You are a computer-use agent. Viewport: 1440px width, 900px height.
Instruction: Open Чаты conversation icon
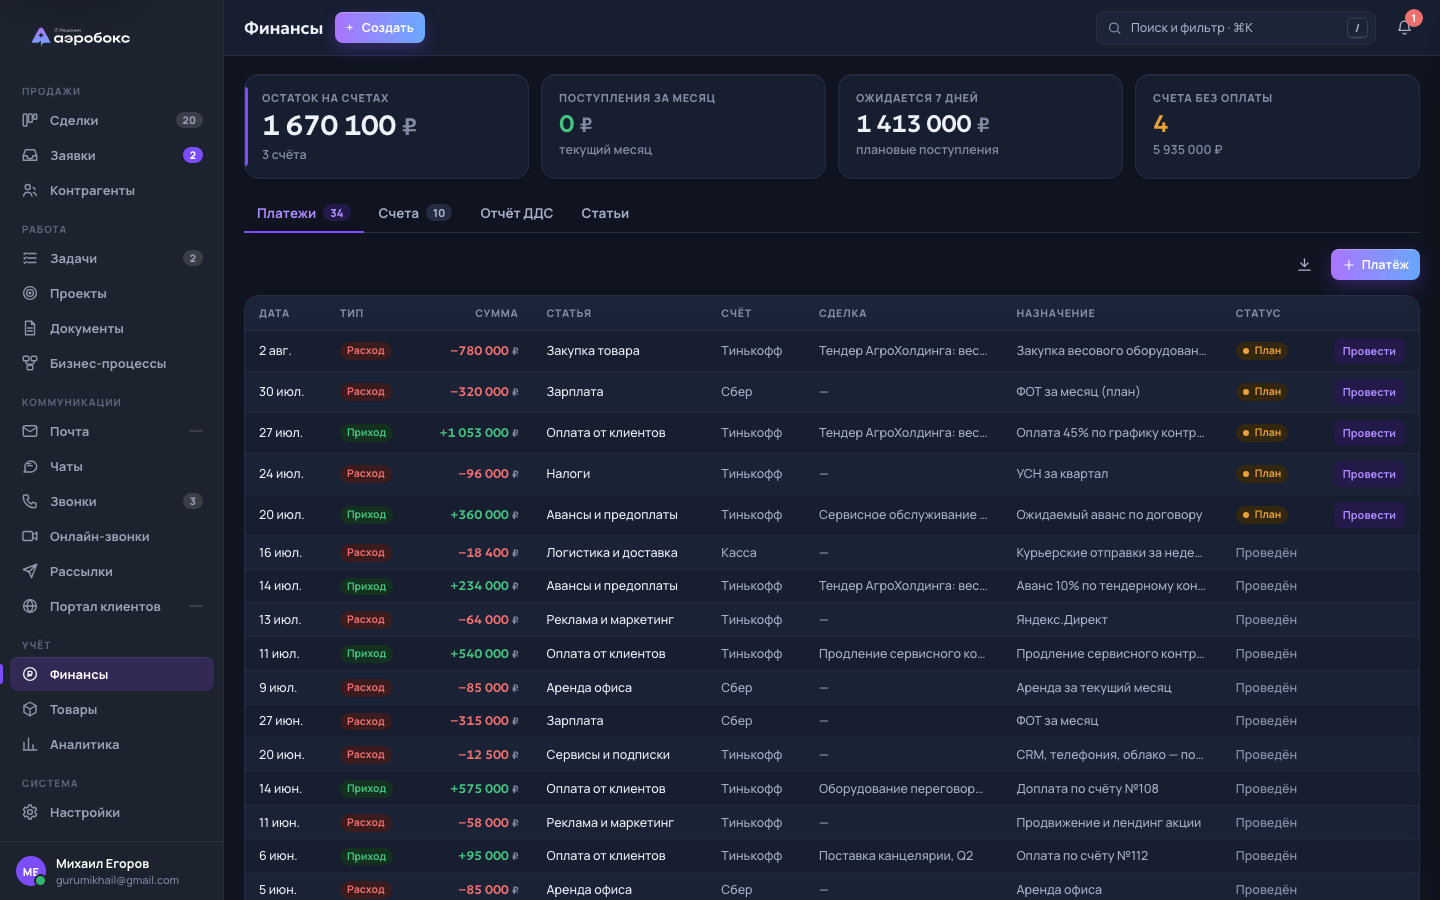[30, 466]
